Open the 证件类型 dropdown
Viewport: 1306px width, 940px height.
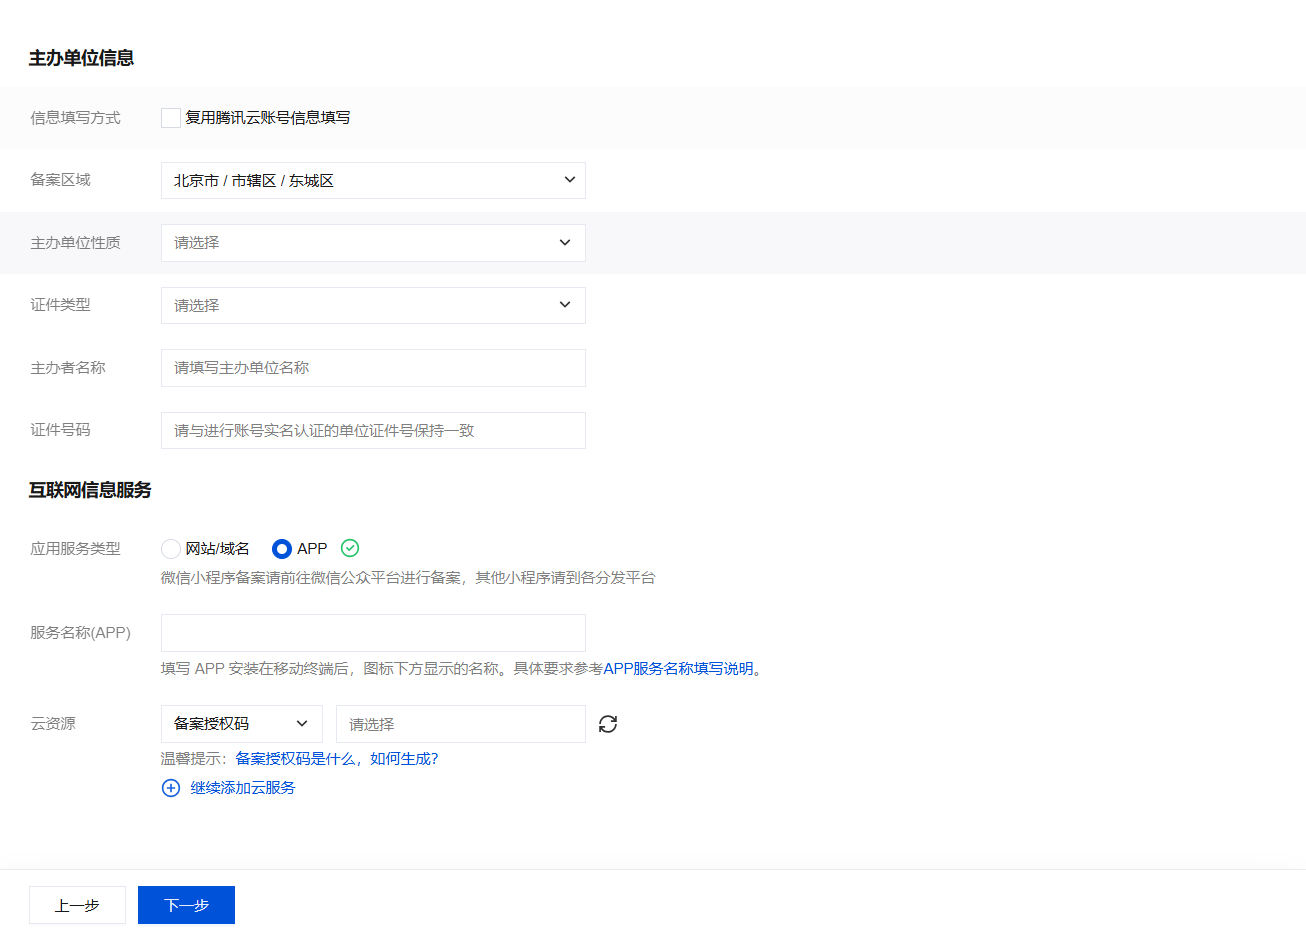373,306
